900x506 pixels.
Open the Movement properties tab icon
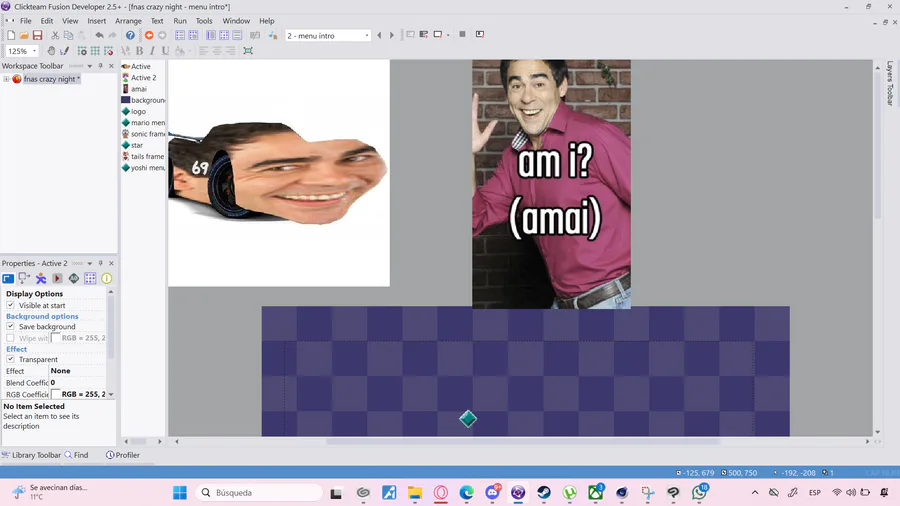coord(41,279)
